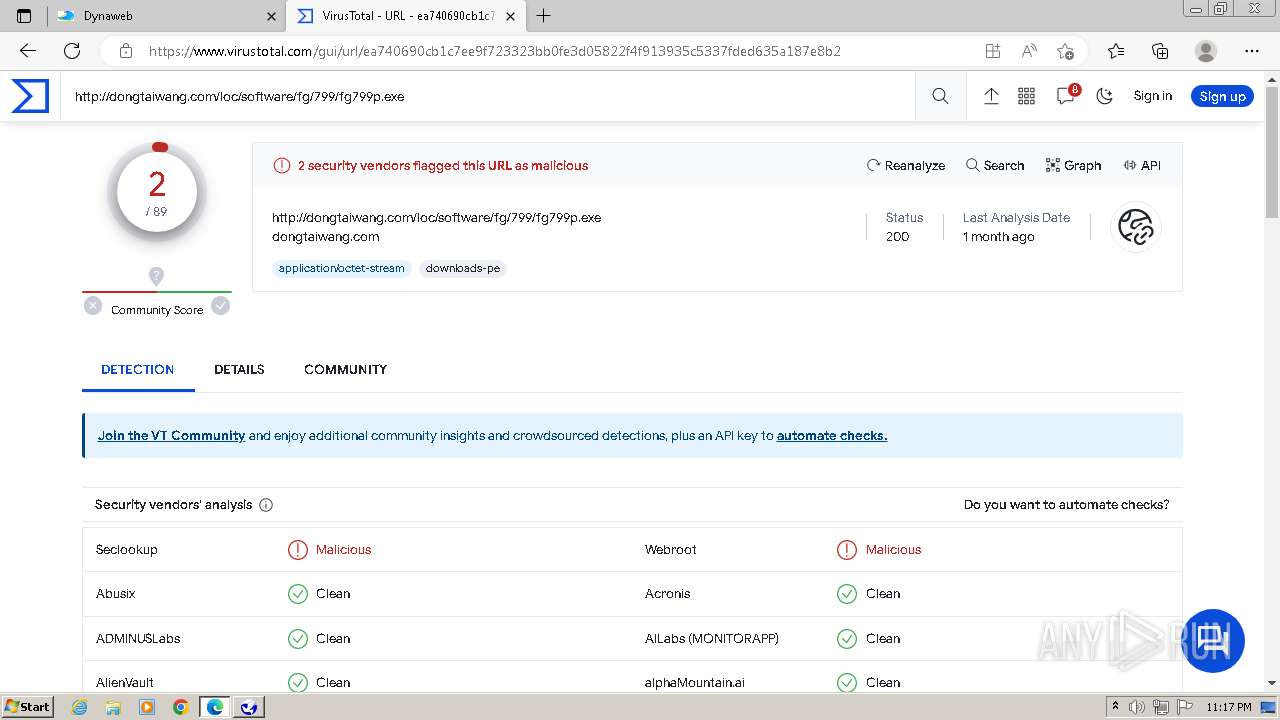Click the Sign up button

click(1222, 96)
